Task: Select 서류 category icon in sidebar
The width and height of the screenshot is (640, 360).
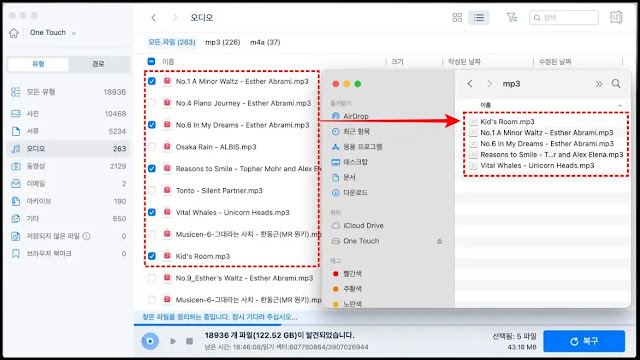Action: (16, 131)
